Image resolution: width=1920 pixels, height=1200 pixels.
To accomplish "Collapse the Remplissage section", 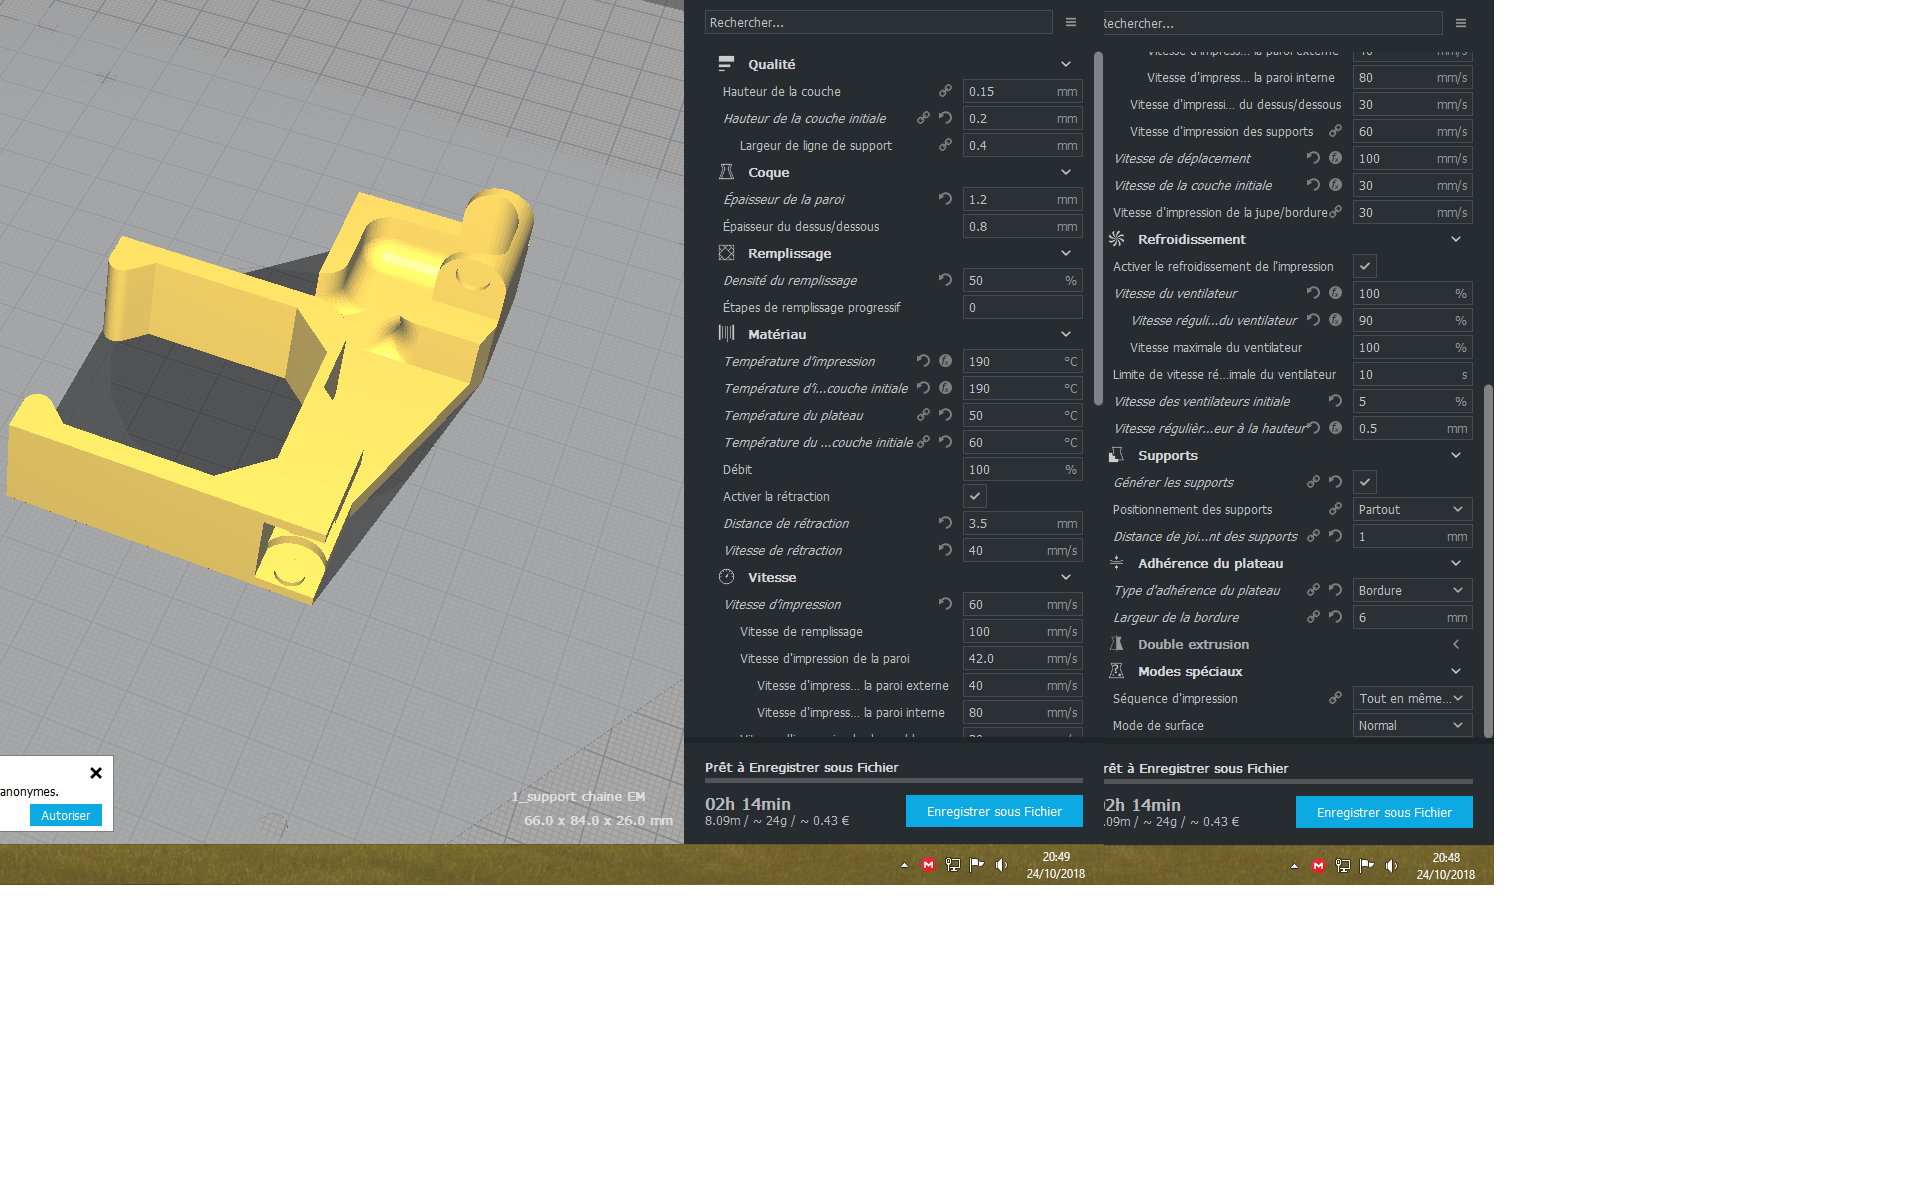I will tap(1066, 253).
